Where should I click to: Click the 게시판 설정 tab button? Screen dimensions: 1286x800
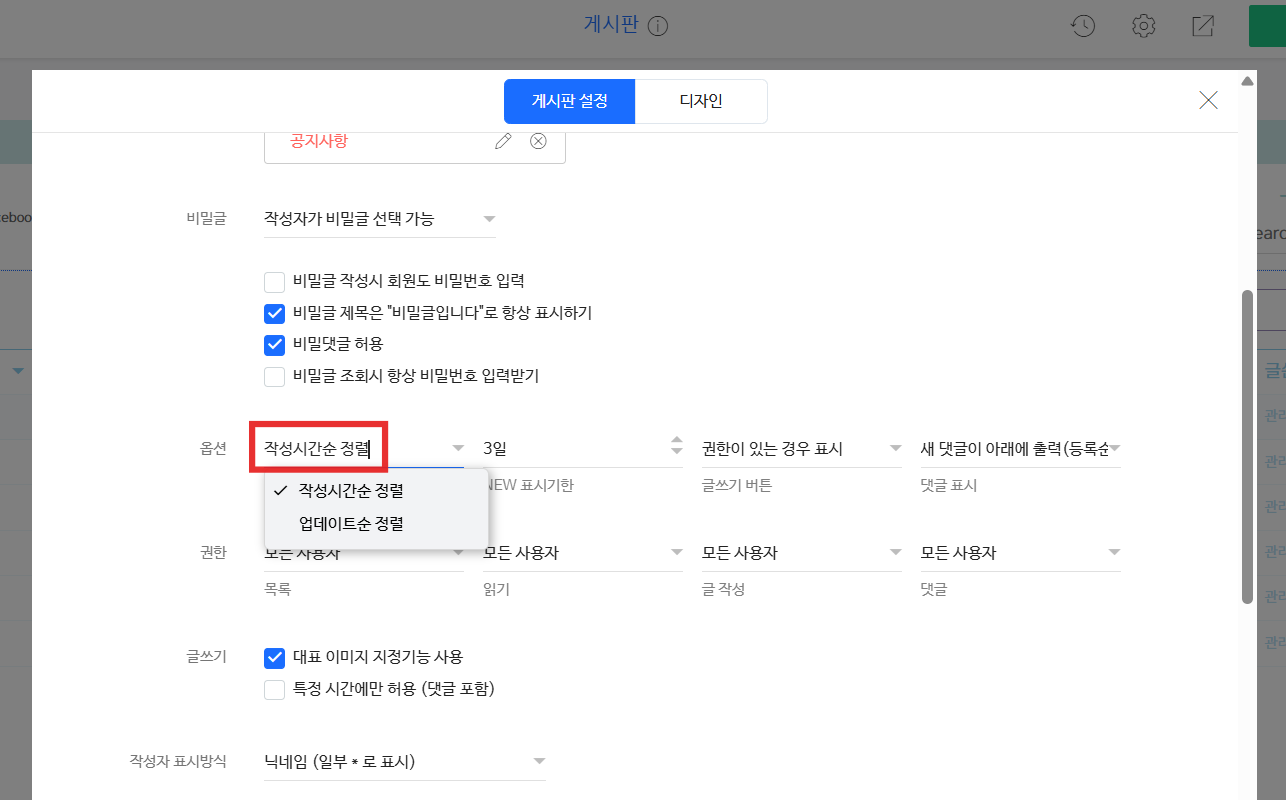tap(569, 101)
